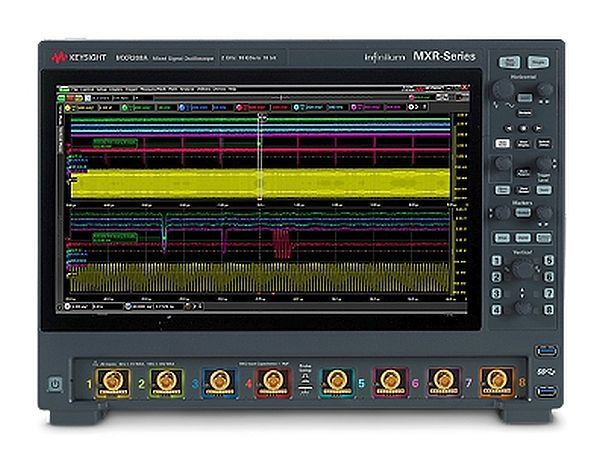600x455 pixels.
Task: Select the yellow channel 1 BNC input
Action: click(112, 383)
